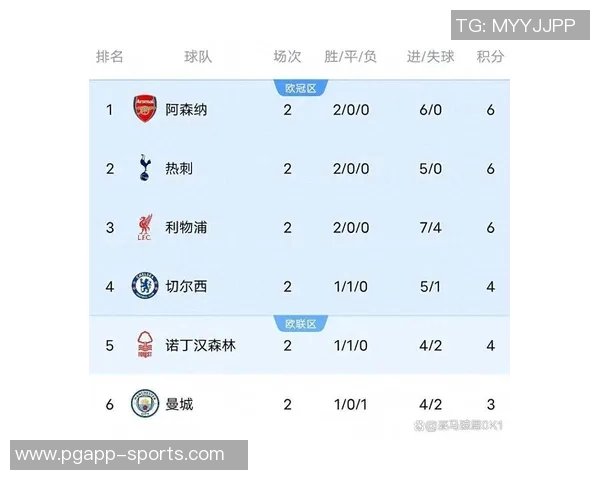This screenshot has width=600, height=480.
Task: Select the 球队 column header
Action: (x=198, y=56)
